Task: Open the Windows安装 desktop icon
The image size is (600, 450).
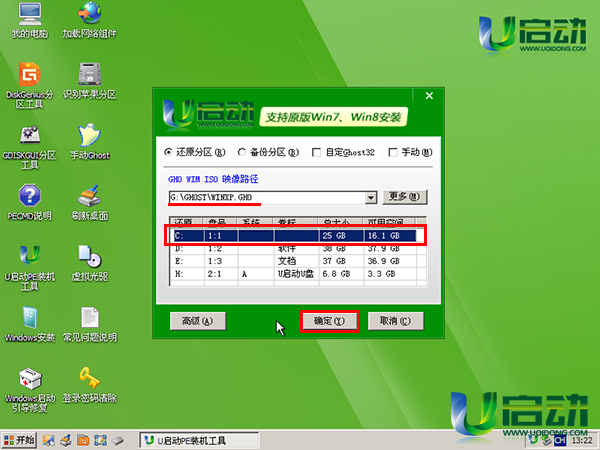Action: click(x=30, y=324)
